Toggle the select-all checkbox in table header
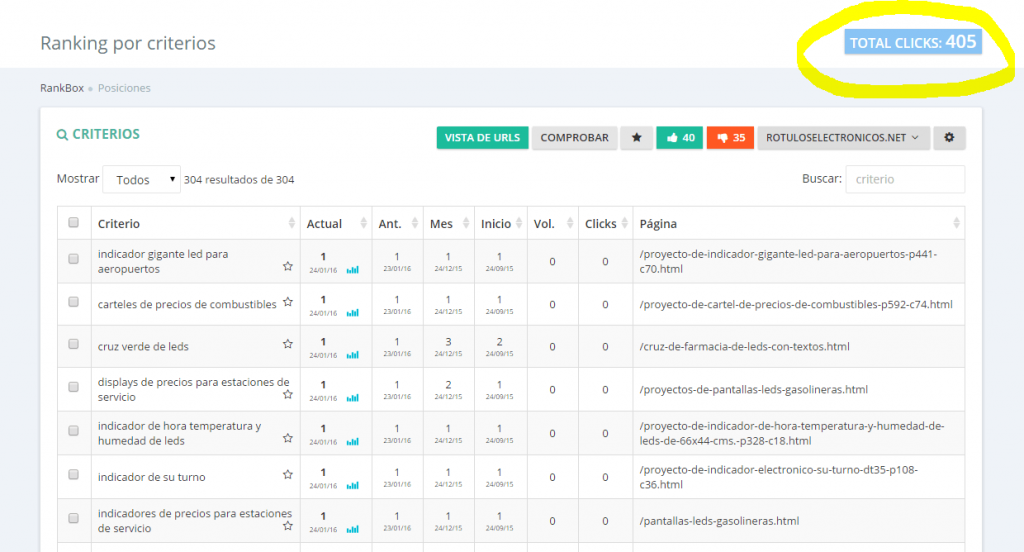Viewport: 1024px width, 552px height. click(73, 223)
